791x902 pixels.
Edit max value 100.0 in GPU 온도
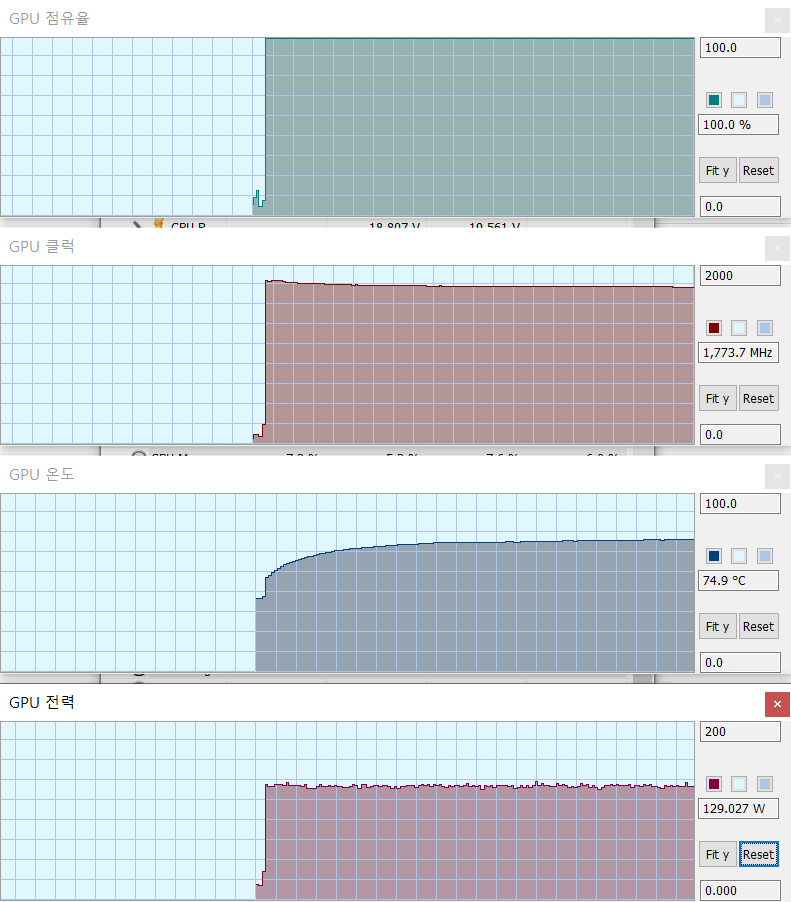tap(740, 503)
